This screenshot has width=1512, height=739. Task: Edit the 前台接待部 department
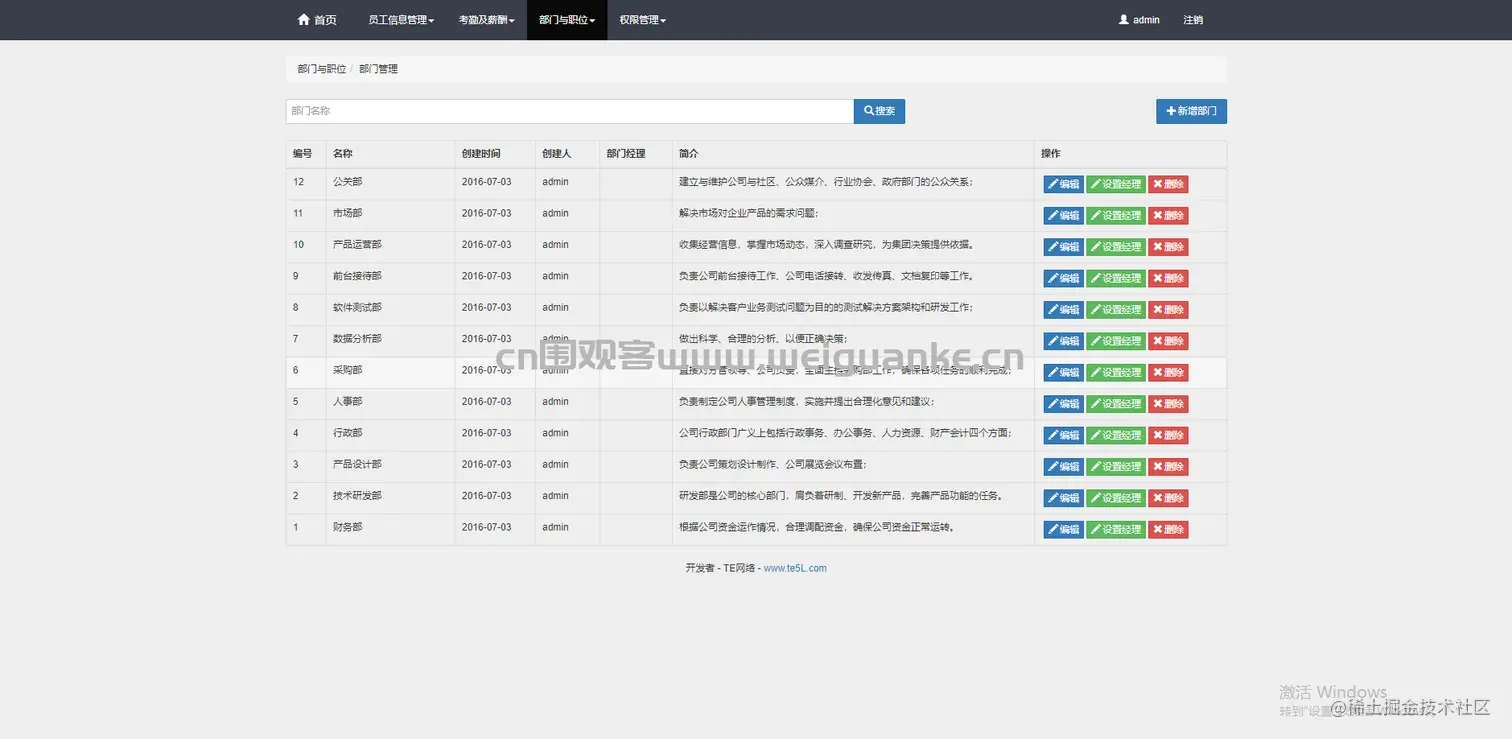(x=1064, y=278)
